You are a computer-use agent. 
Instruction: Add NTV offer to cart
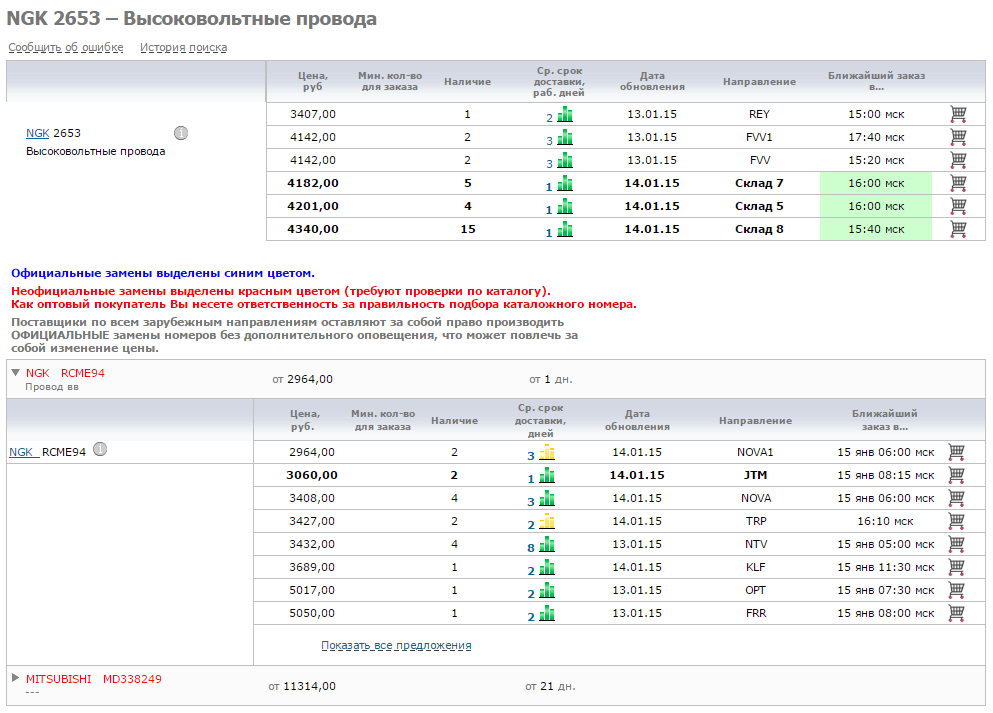click(x=956, y=543)
